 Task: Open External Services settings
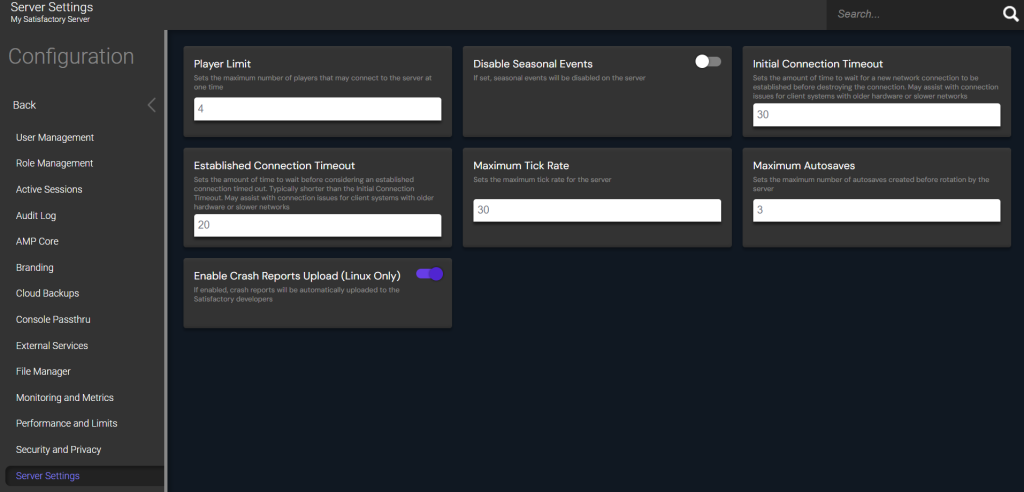(52, 346)
